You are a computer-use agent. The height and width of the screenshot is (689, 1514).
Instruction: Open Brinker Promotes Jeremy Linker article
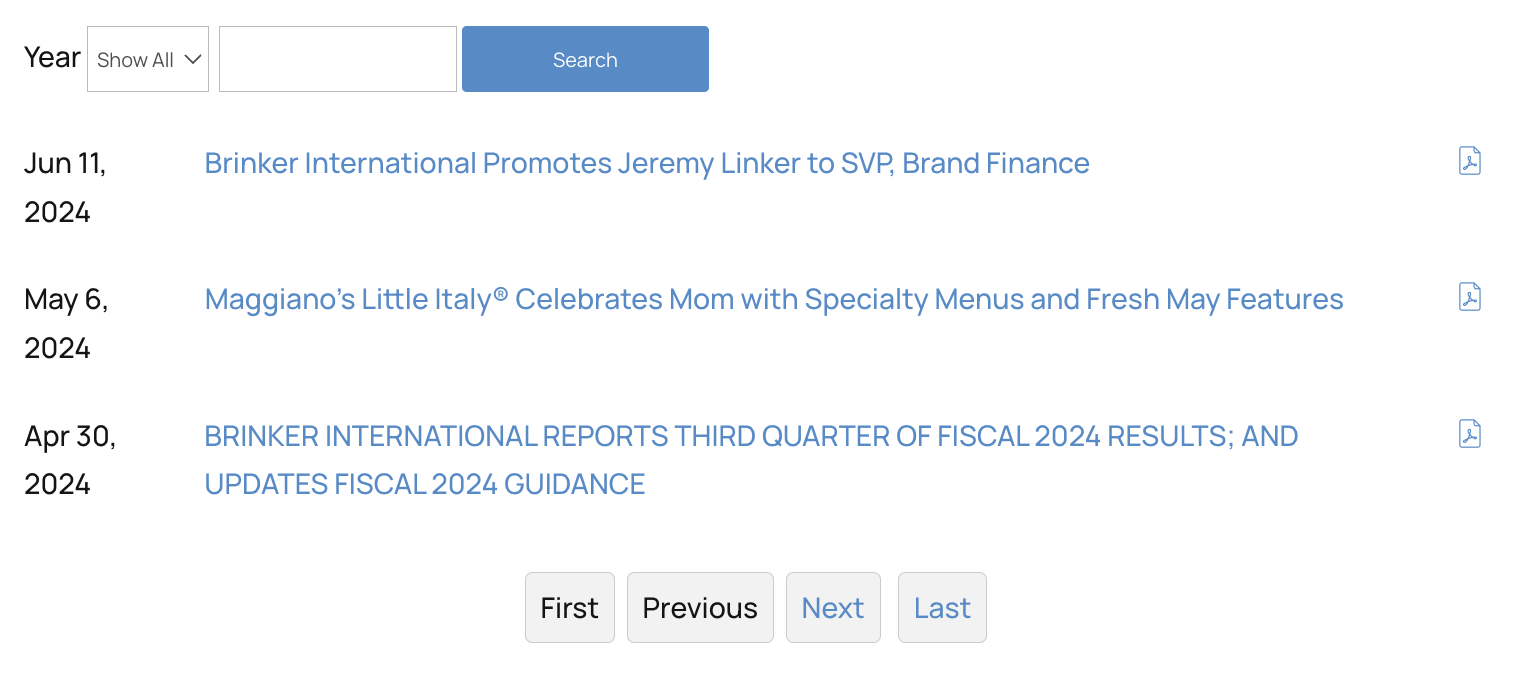[x=646, y=163]
